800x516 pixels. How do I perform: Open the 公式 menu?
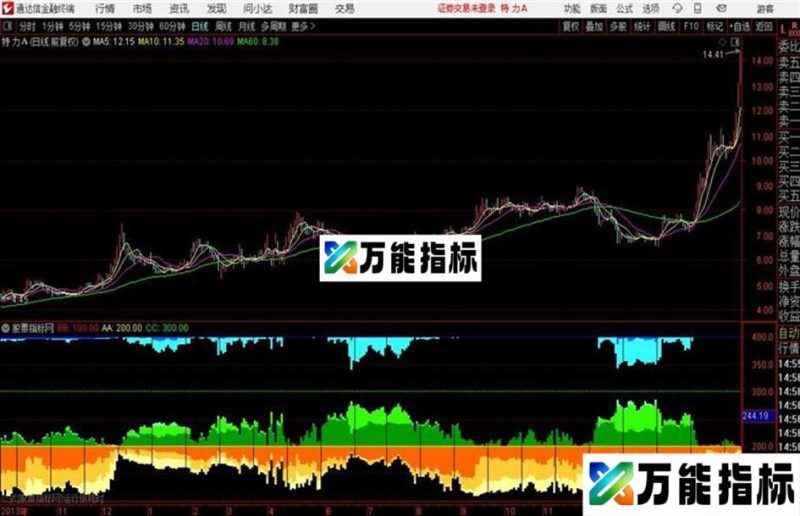[624, 9]
